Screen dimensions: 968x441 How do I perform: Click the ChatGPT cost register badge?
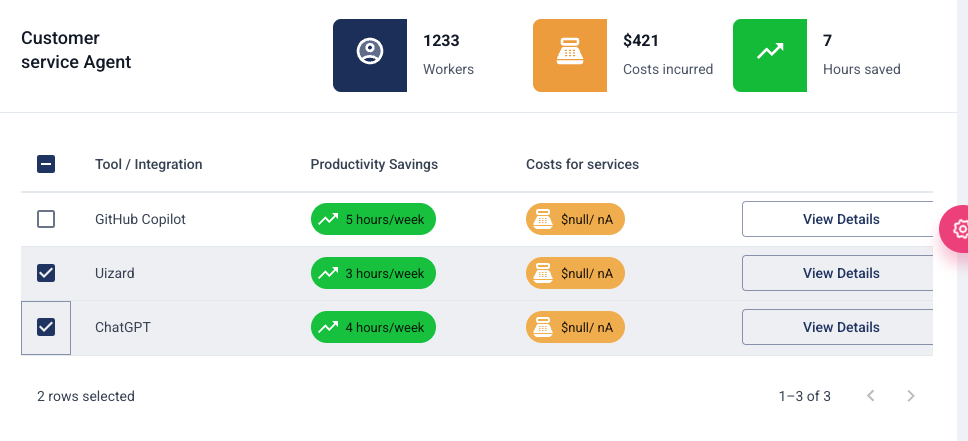pos(575,327)
